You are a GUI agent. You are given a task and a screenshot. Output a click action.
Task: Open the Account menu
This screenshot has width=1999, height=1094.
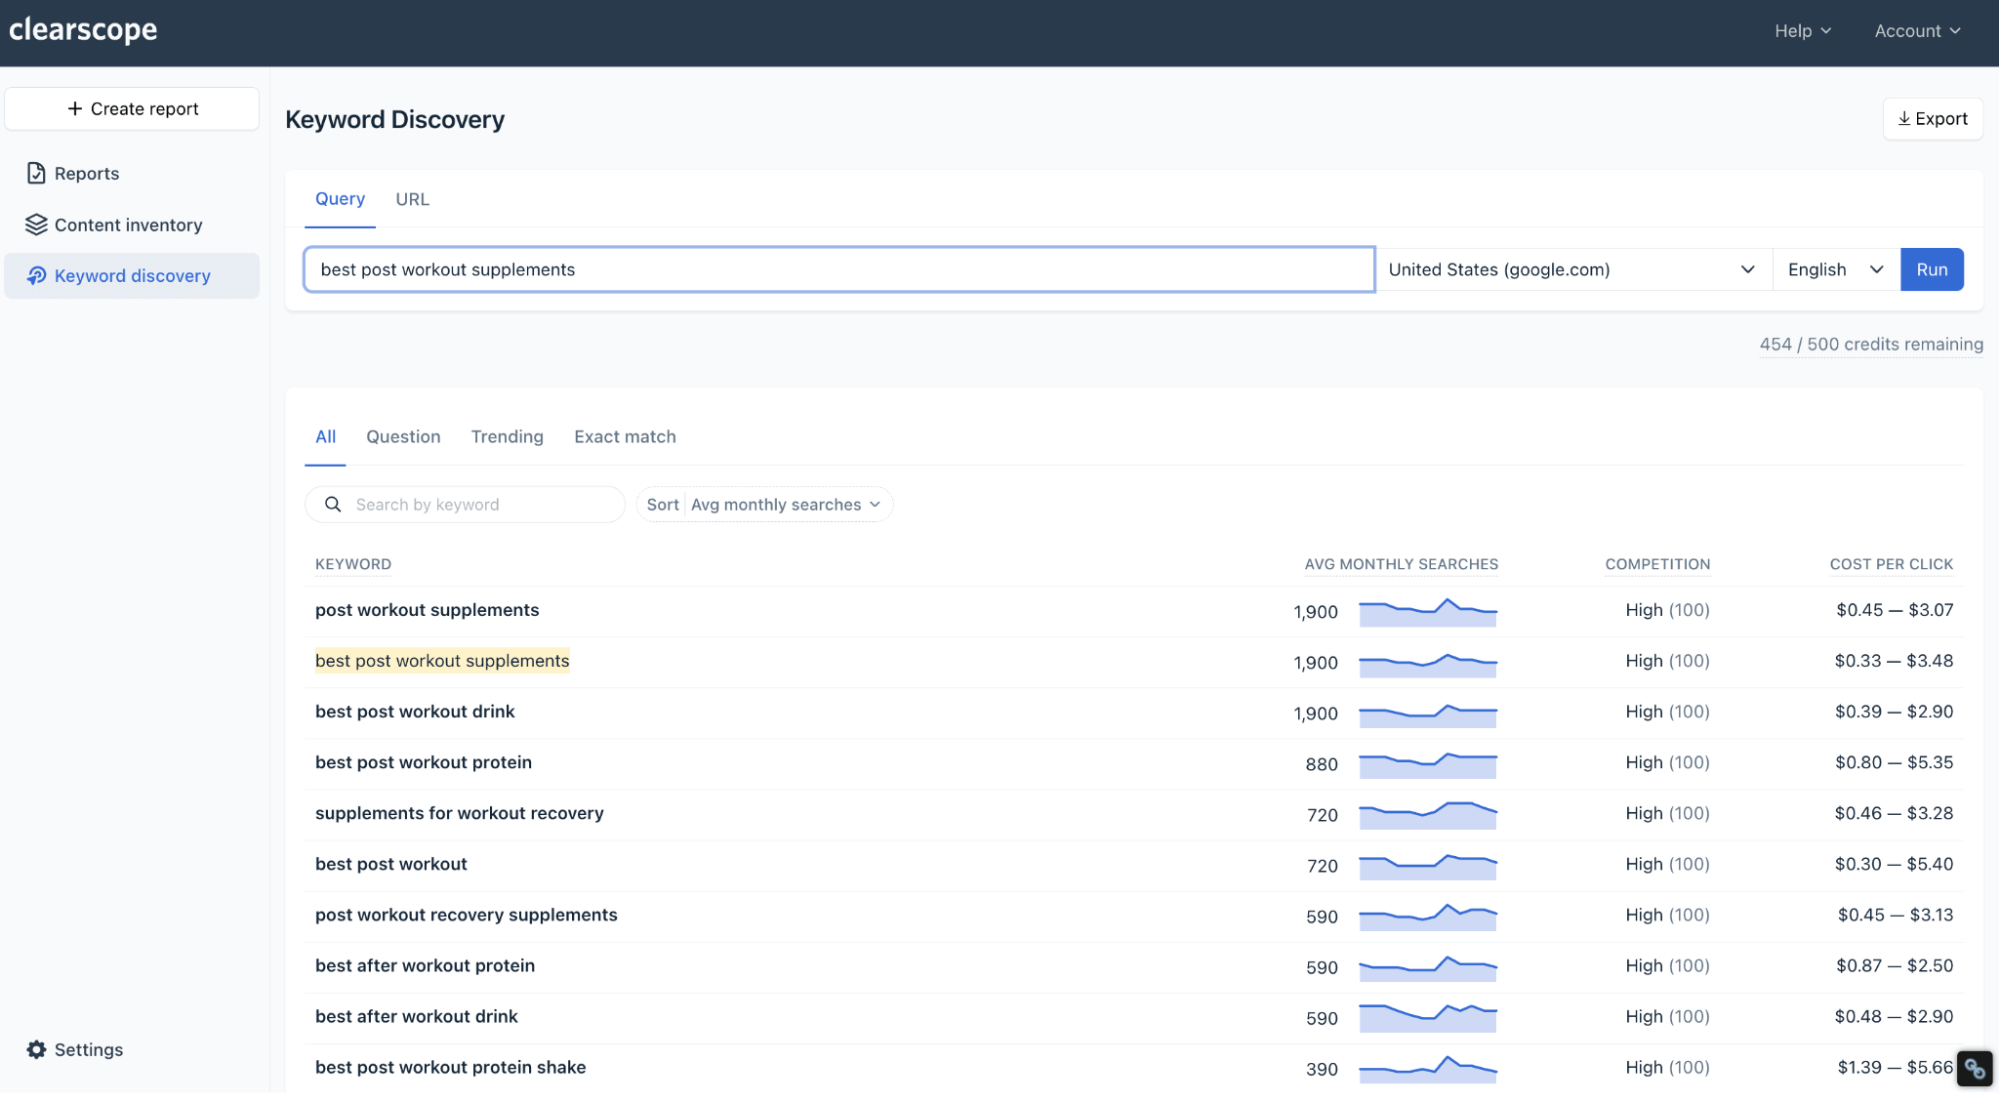coord(1916,31)
